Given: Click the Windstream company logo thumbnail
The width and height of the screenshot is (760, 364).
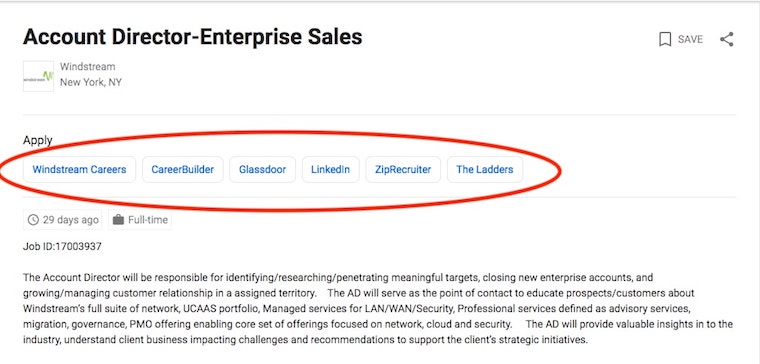Looking at the screenshot, I should (x=38, y=76).
